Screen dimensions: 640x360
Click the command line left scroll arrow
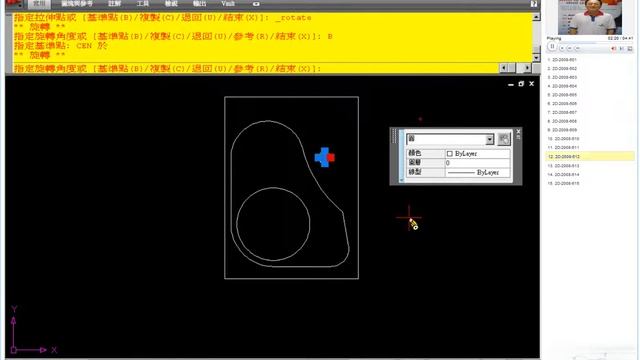pos(504,68)
